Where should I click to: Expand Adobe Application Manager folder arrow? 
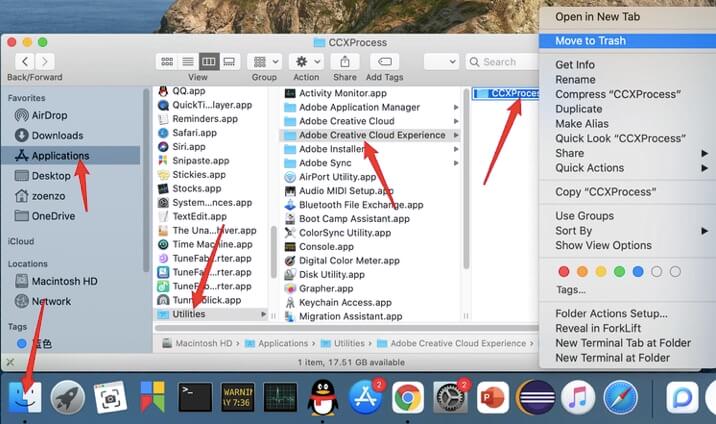click(456, 107)
